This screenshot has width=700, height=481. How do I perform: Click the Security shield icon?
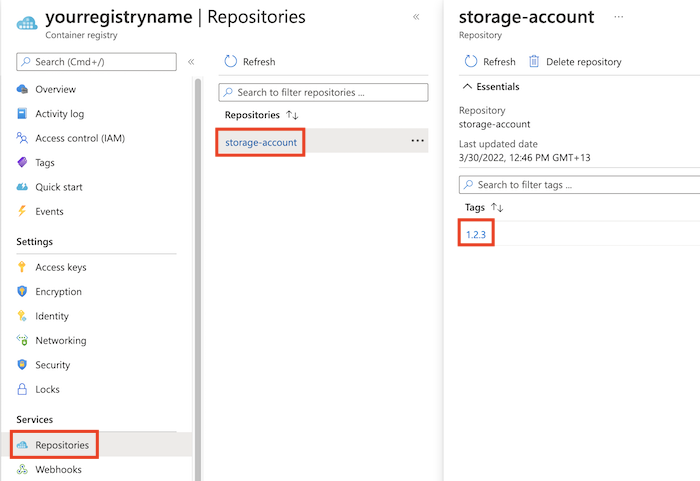tap(22, 364)
